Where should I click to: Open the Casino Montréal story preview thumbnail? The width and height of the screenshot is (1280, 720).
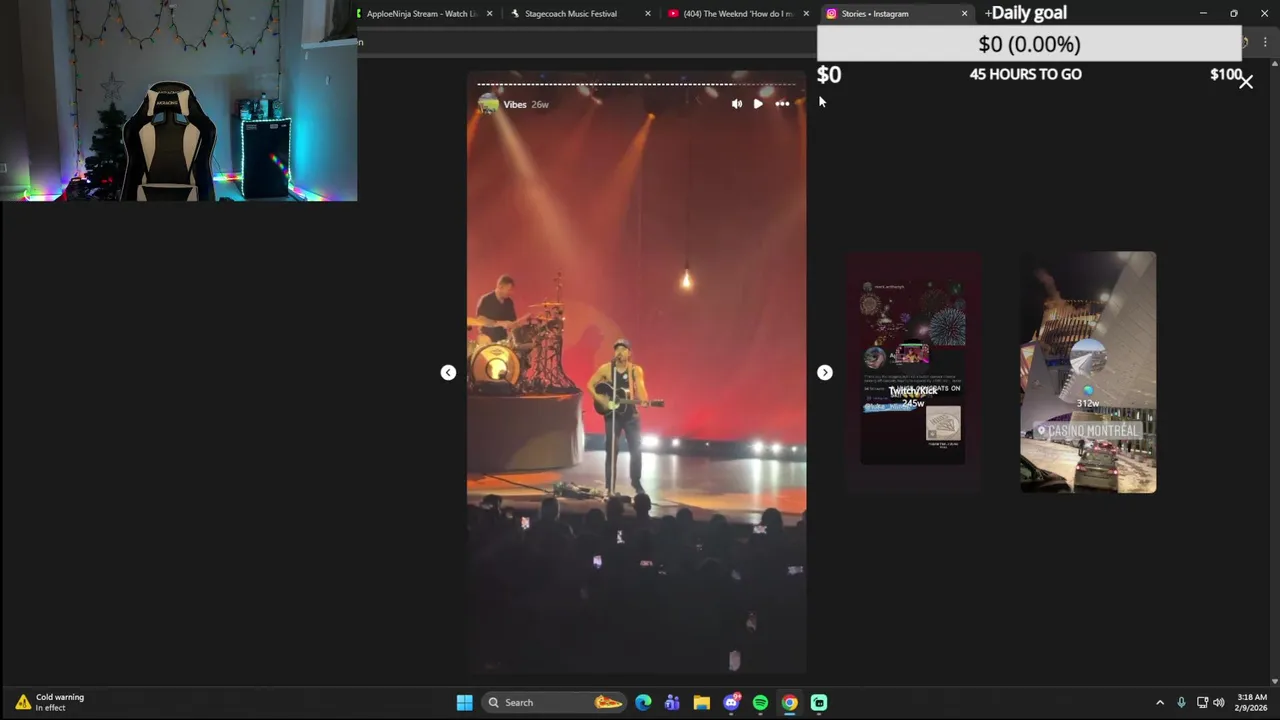pos(1088,372)
